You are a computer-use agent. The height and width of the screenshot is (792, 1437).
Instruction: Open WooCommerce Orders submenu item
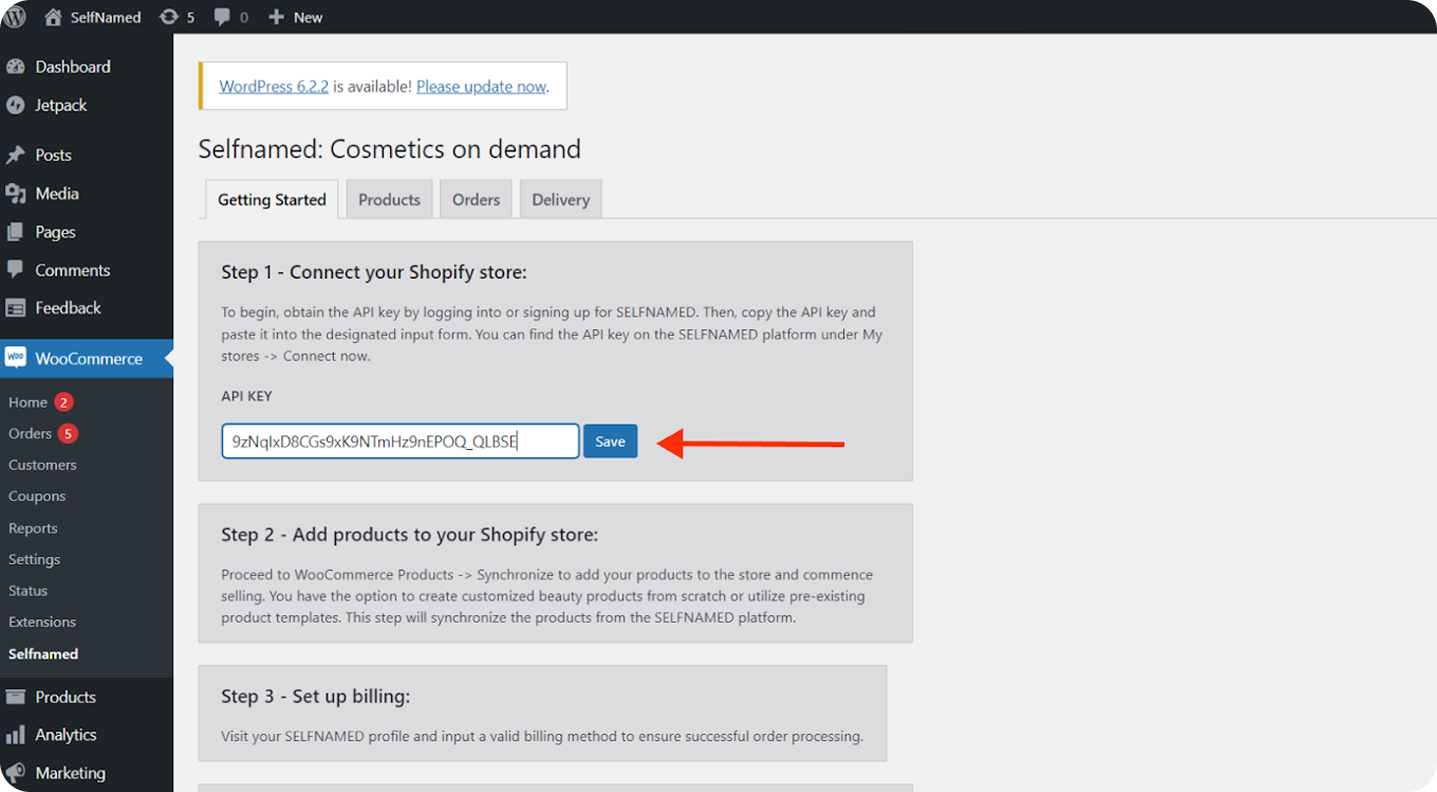point(30,433)
